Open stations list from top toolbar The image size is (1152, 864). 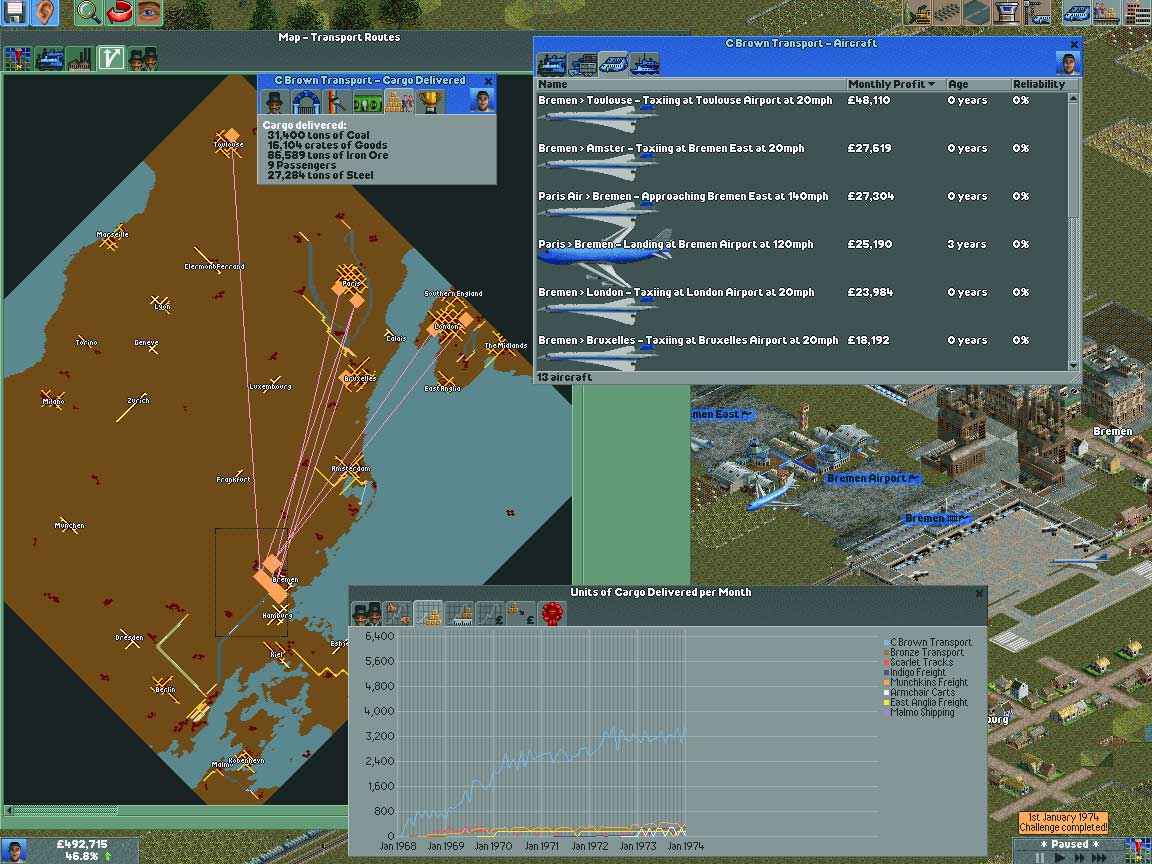coord(1106,12)
